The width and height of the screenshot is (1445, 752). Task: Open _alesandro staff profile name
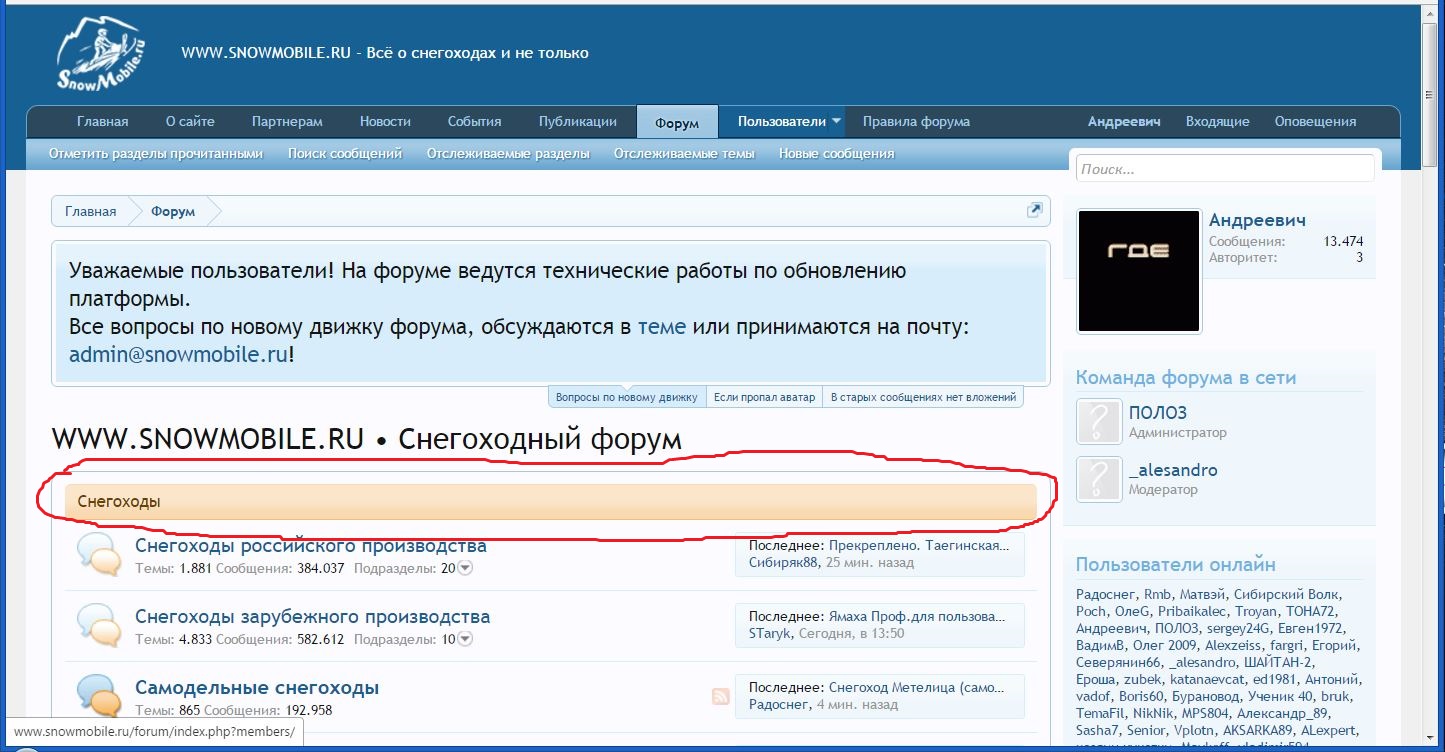tap(1173, 469)
